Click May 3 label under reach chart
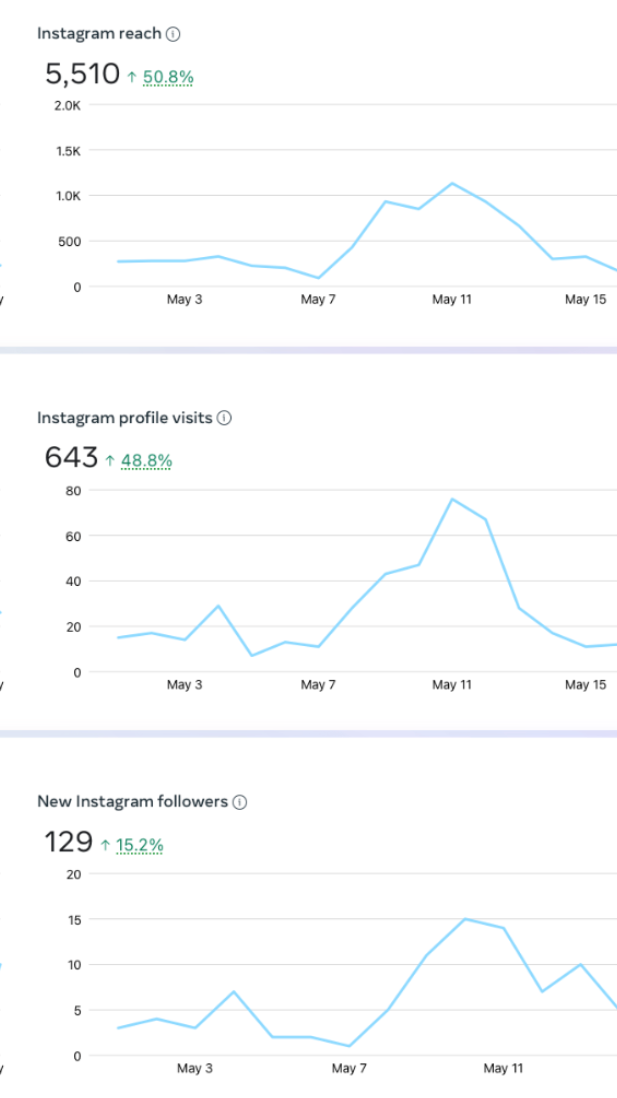Viewport: 617px width, 1098px height. pyautogui.click(x=184, y=300)
